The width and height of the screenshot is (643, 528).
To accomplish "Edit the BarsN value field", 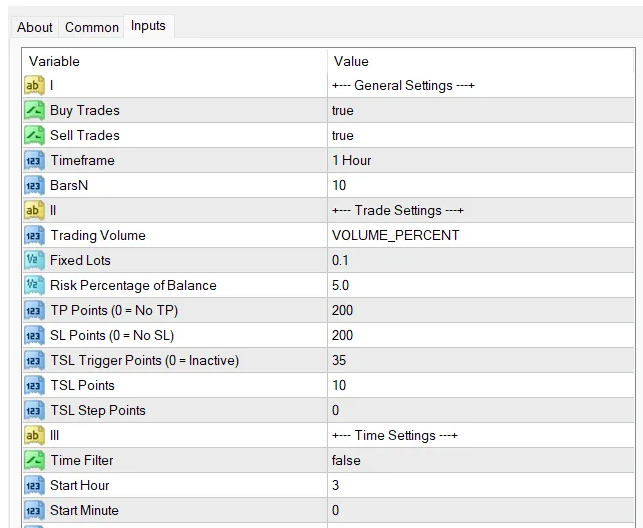I will tap(339, 186).
